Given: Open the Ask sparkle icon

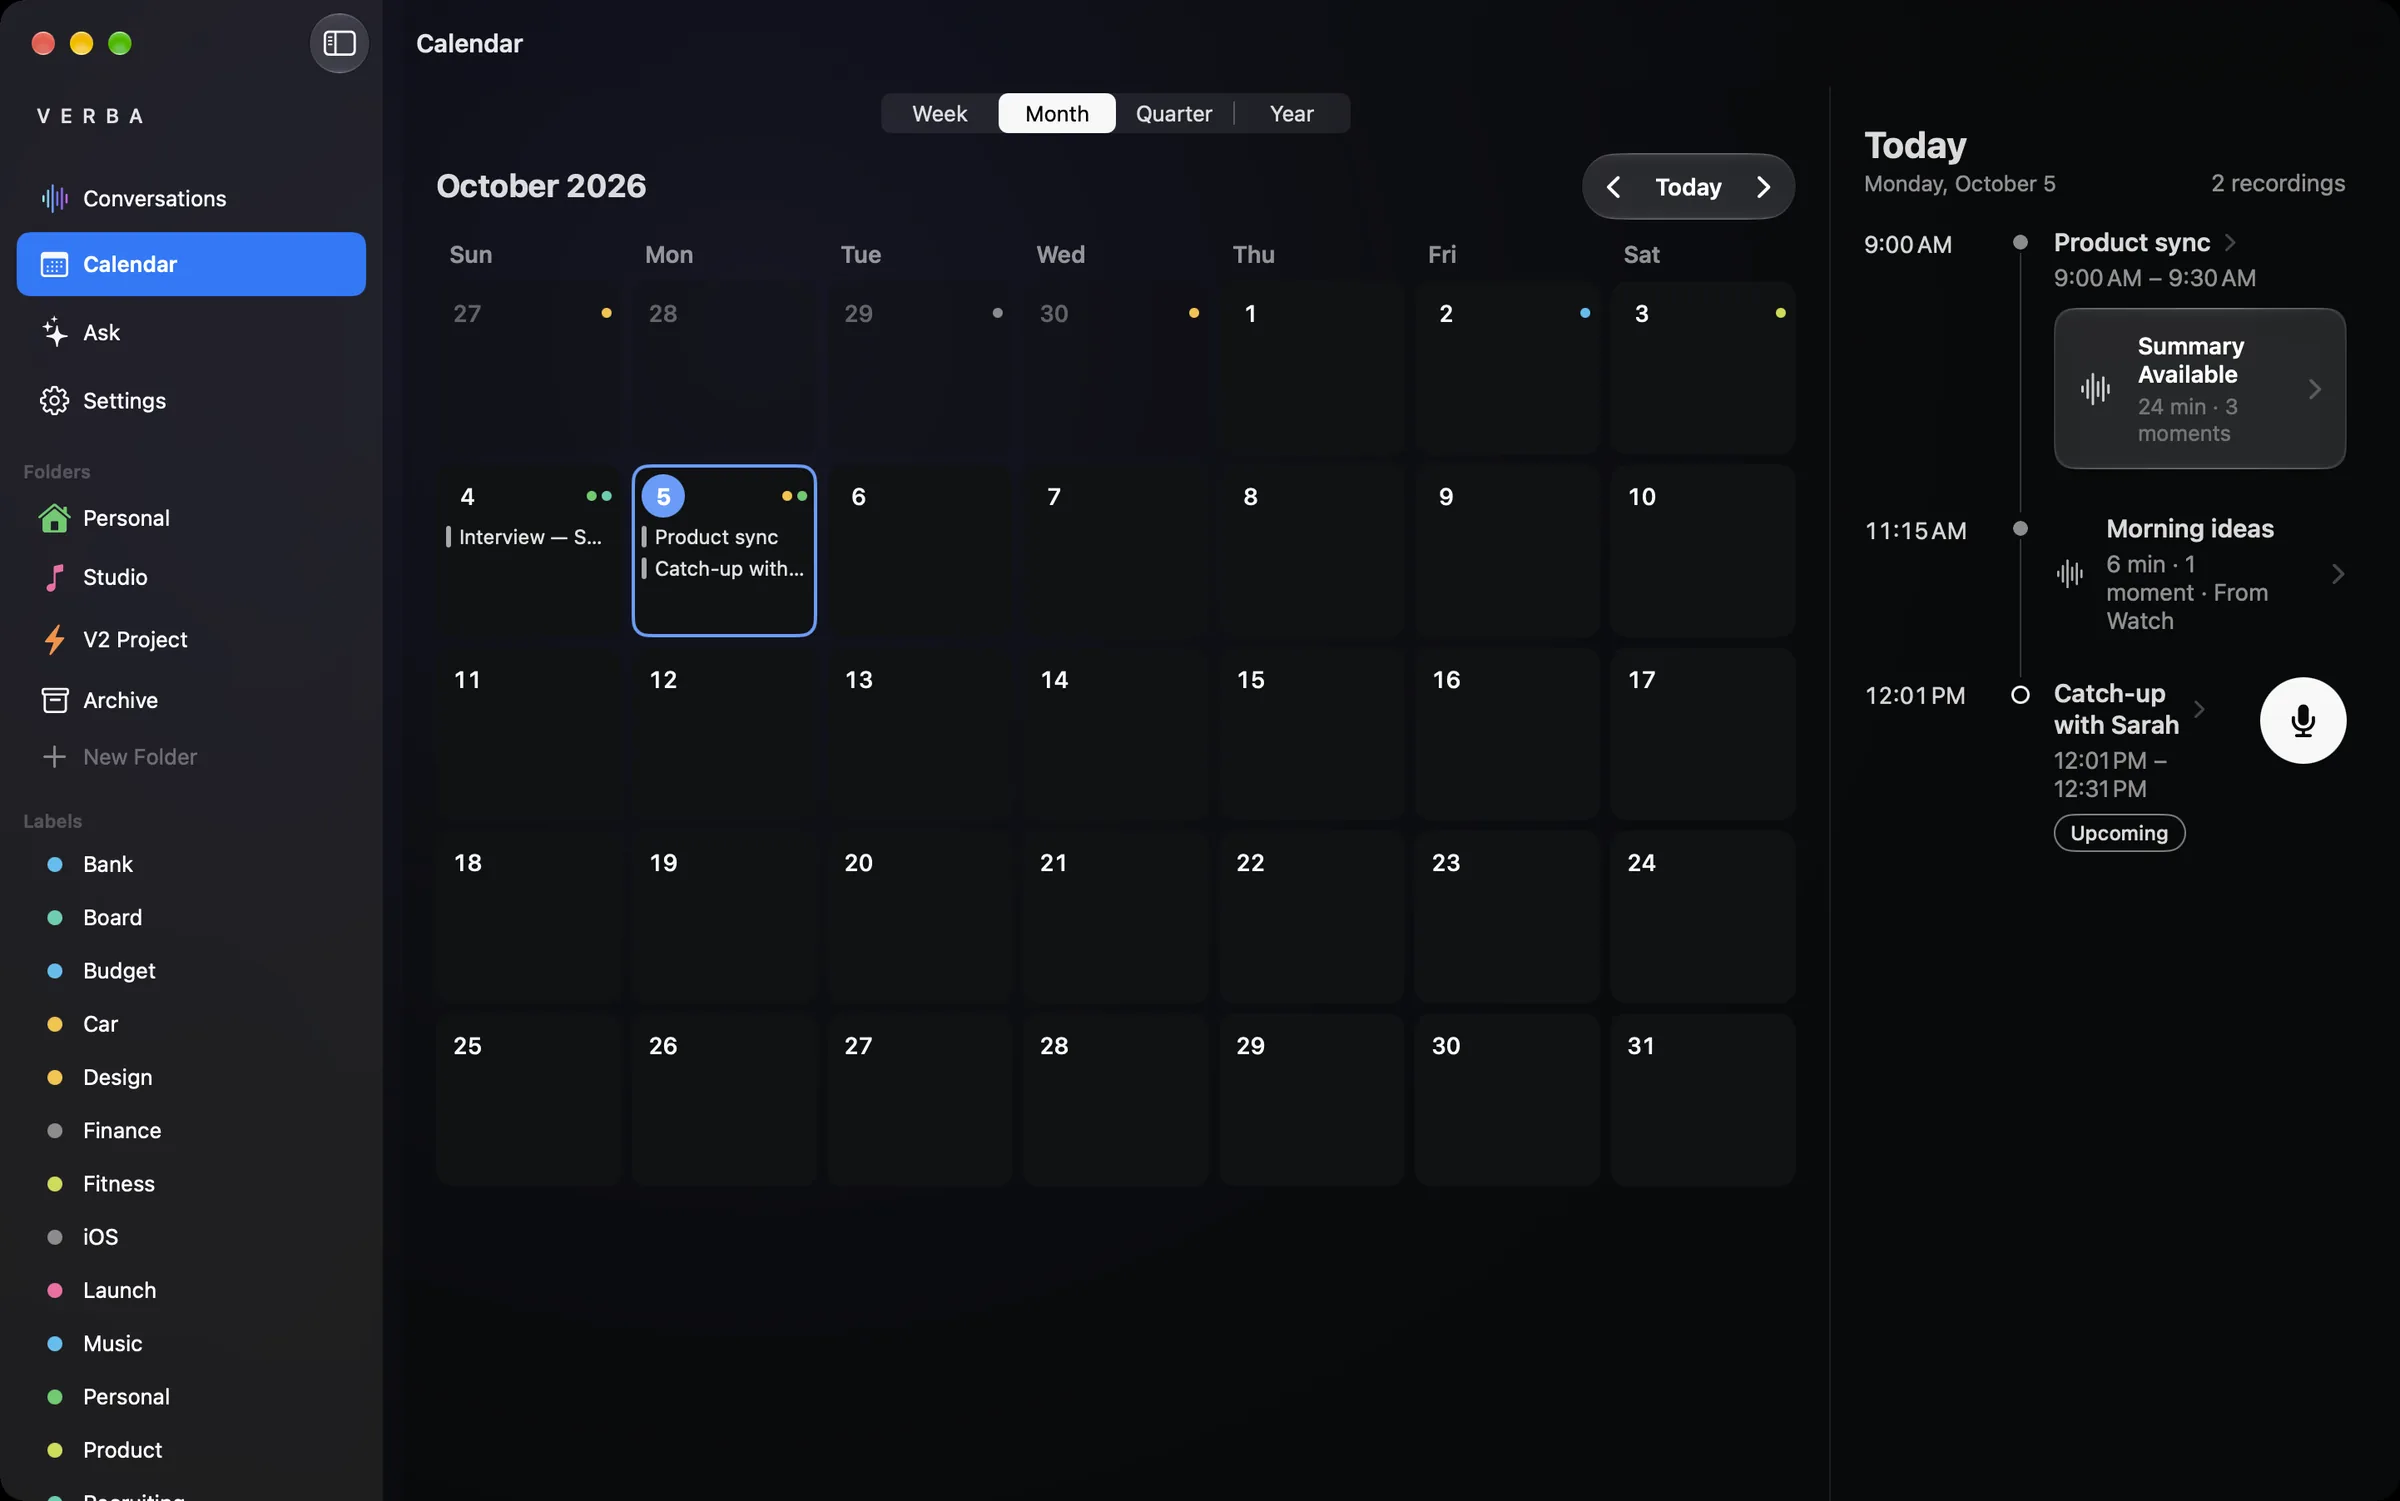Looking at the screenshot, I should point(54,332).
